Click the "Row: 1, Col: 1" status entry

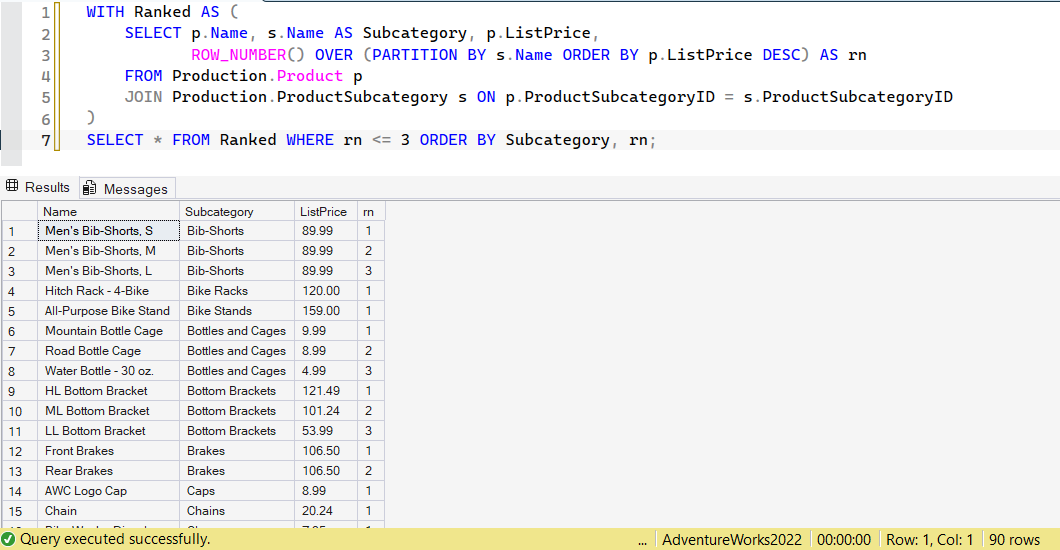[930, 539]
